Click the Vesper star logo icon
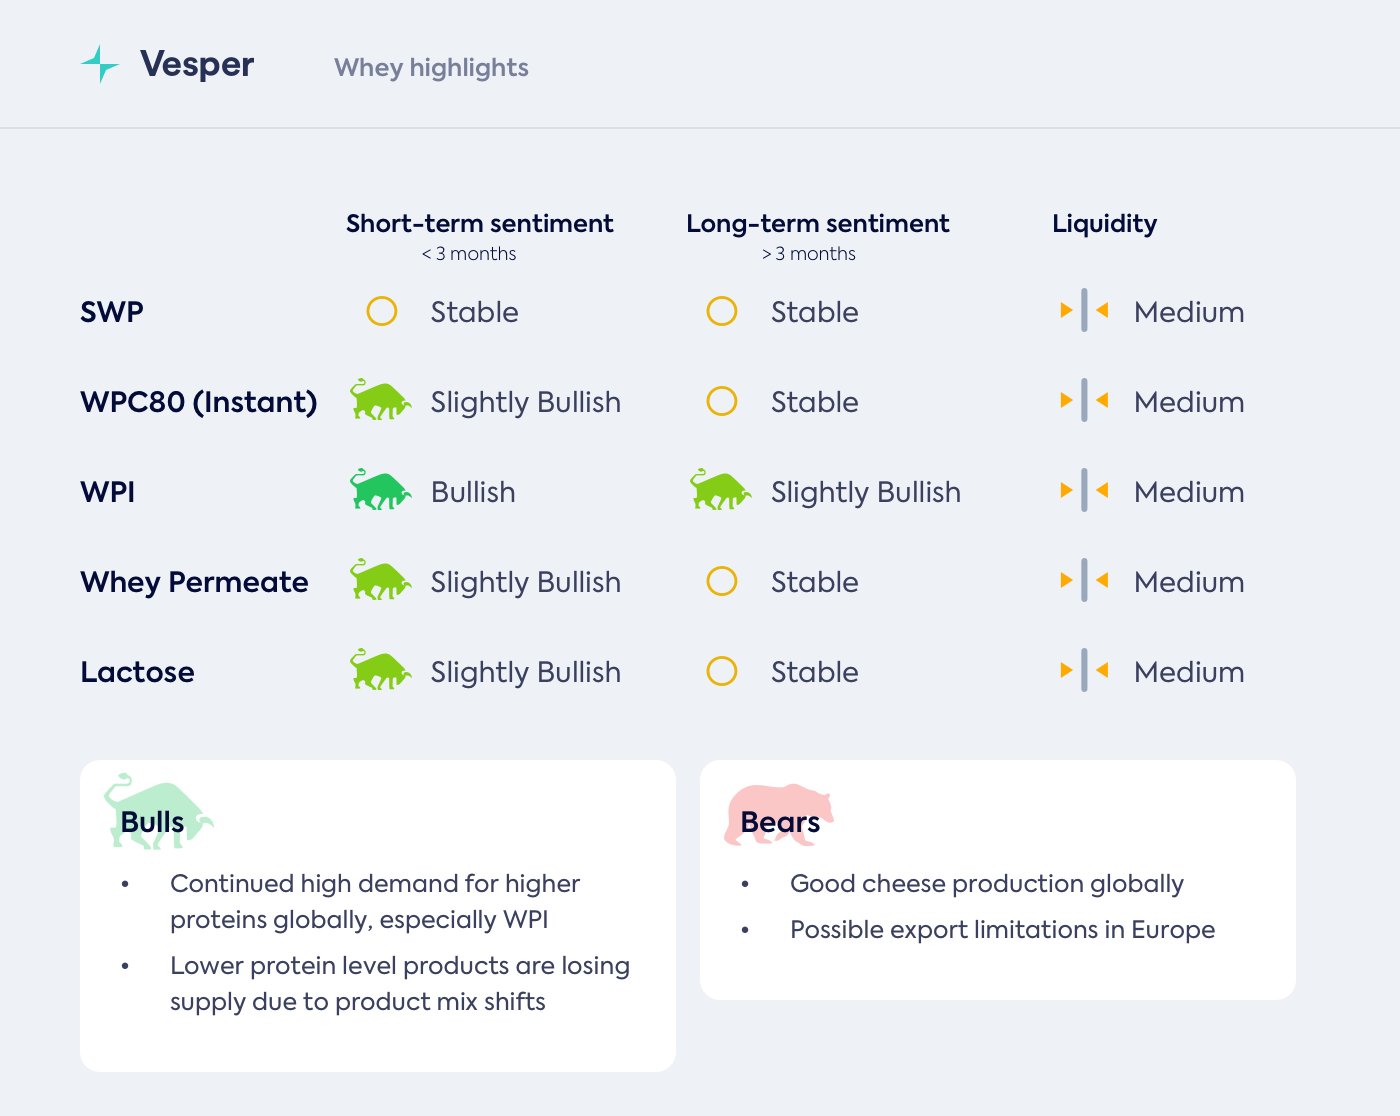The image size is (1400, 1116). pos(99,64)
